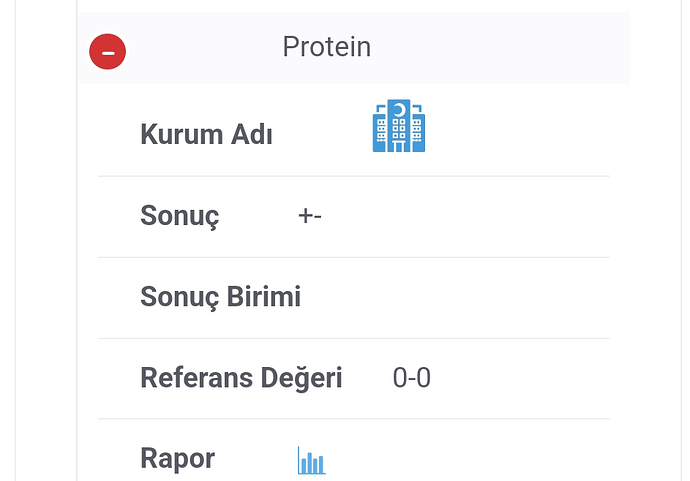
Task: Click the Referans Değeri label
Action: pos(241,378)
